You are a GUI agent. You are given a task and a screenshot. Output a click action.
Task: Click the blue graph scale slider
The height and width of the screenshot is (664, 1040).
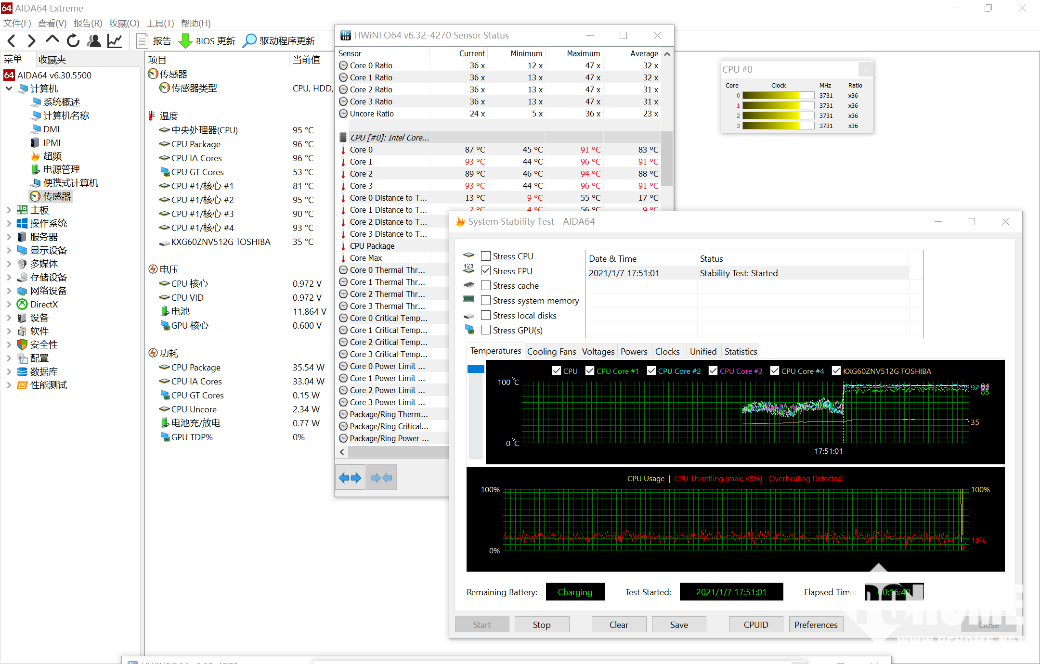[x=476, y=370]
